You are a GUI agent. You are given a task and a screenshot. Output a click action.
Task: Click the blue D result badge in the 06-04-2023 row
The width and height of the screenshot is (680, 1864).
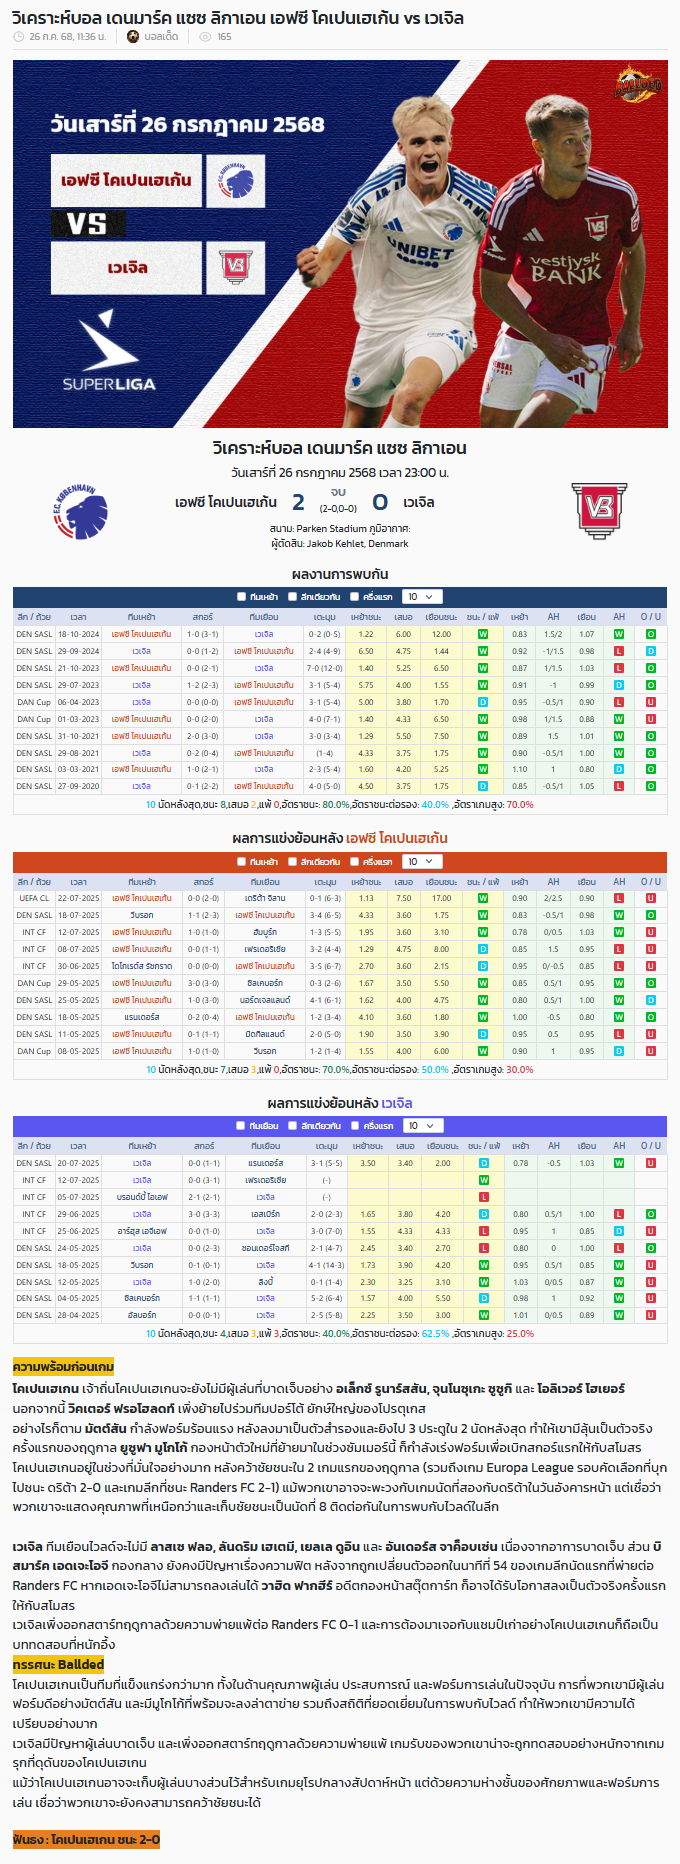click(483, 702)
